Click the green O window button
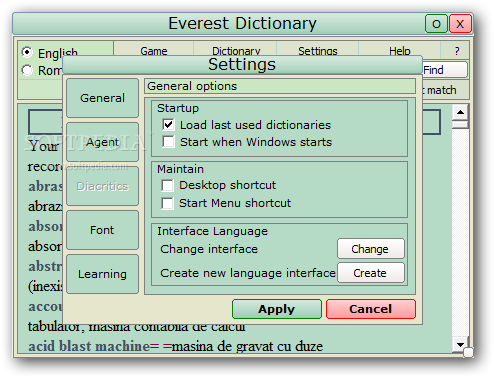Viewport: 494px width, 378px height. (x=436, y=24)
